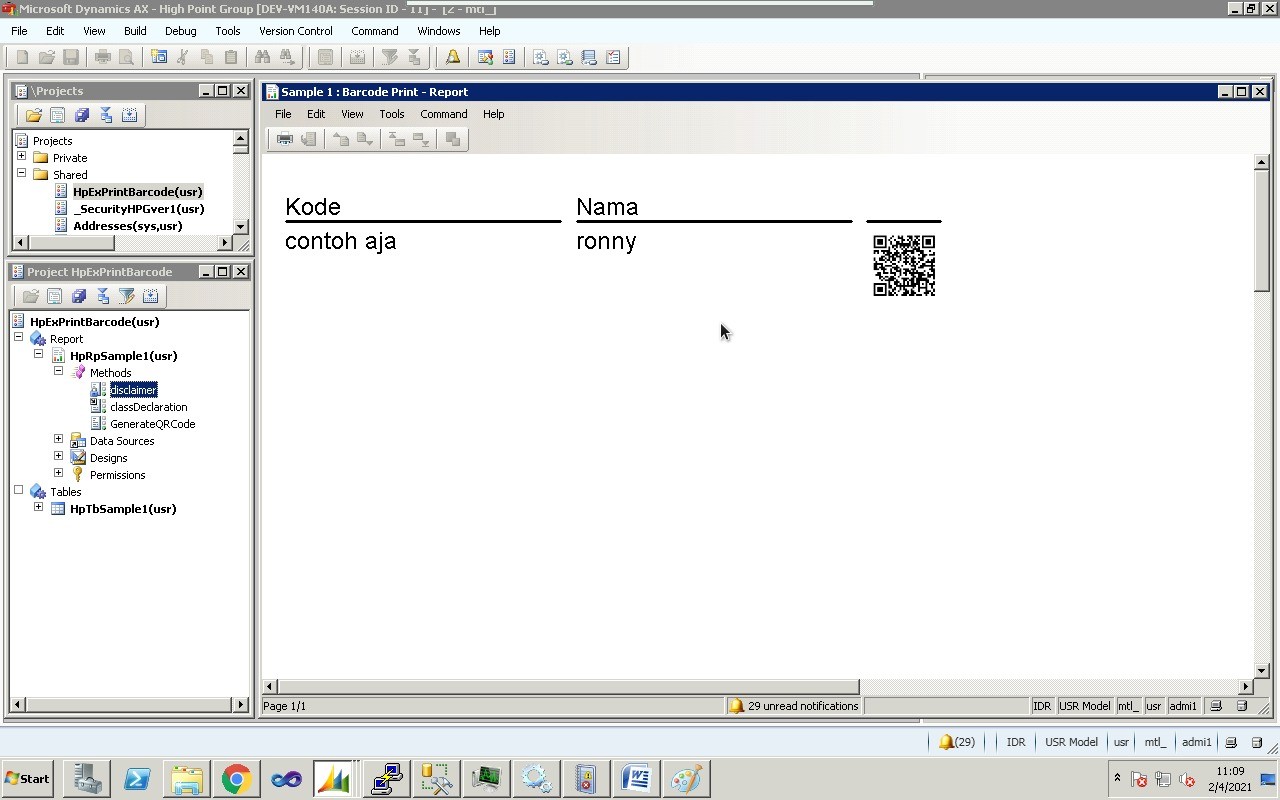Launch Paint from the taskbar palette icon
1280x800 pixels.
[x=686, y=779]
